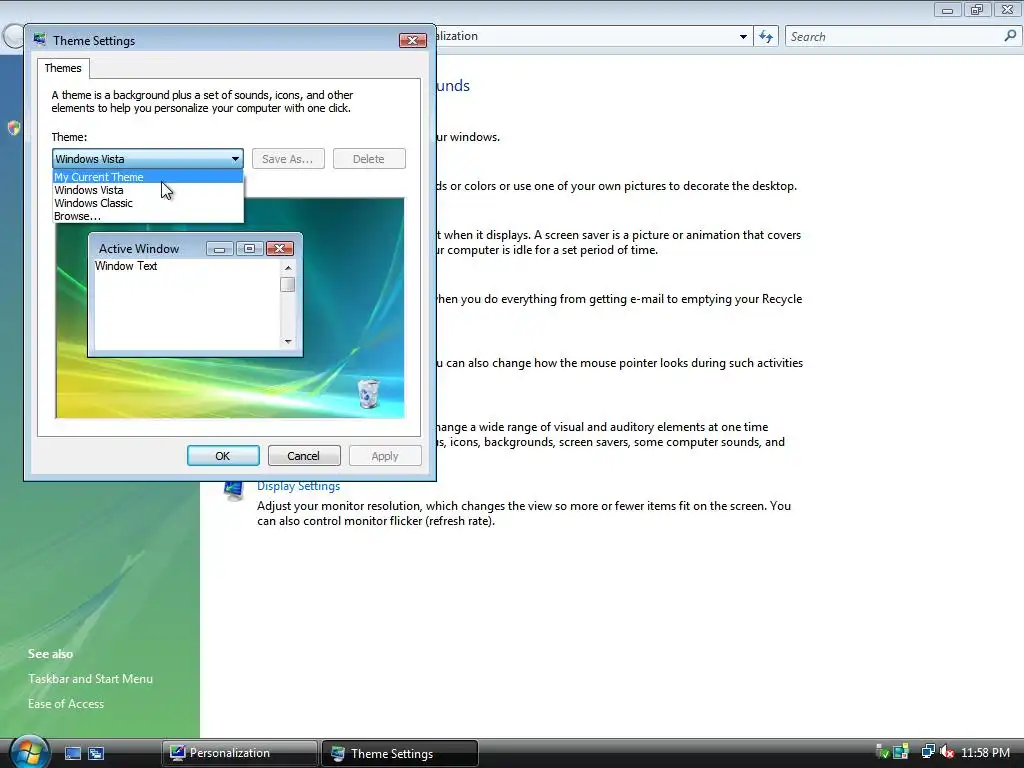Open Ease of Access link
This screenshot has width=1024, height=768.
pyautogui.click(x=66, y=703)
